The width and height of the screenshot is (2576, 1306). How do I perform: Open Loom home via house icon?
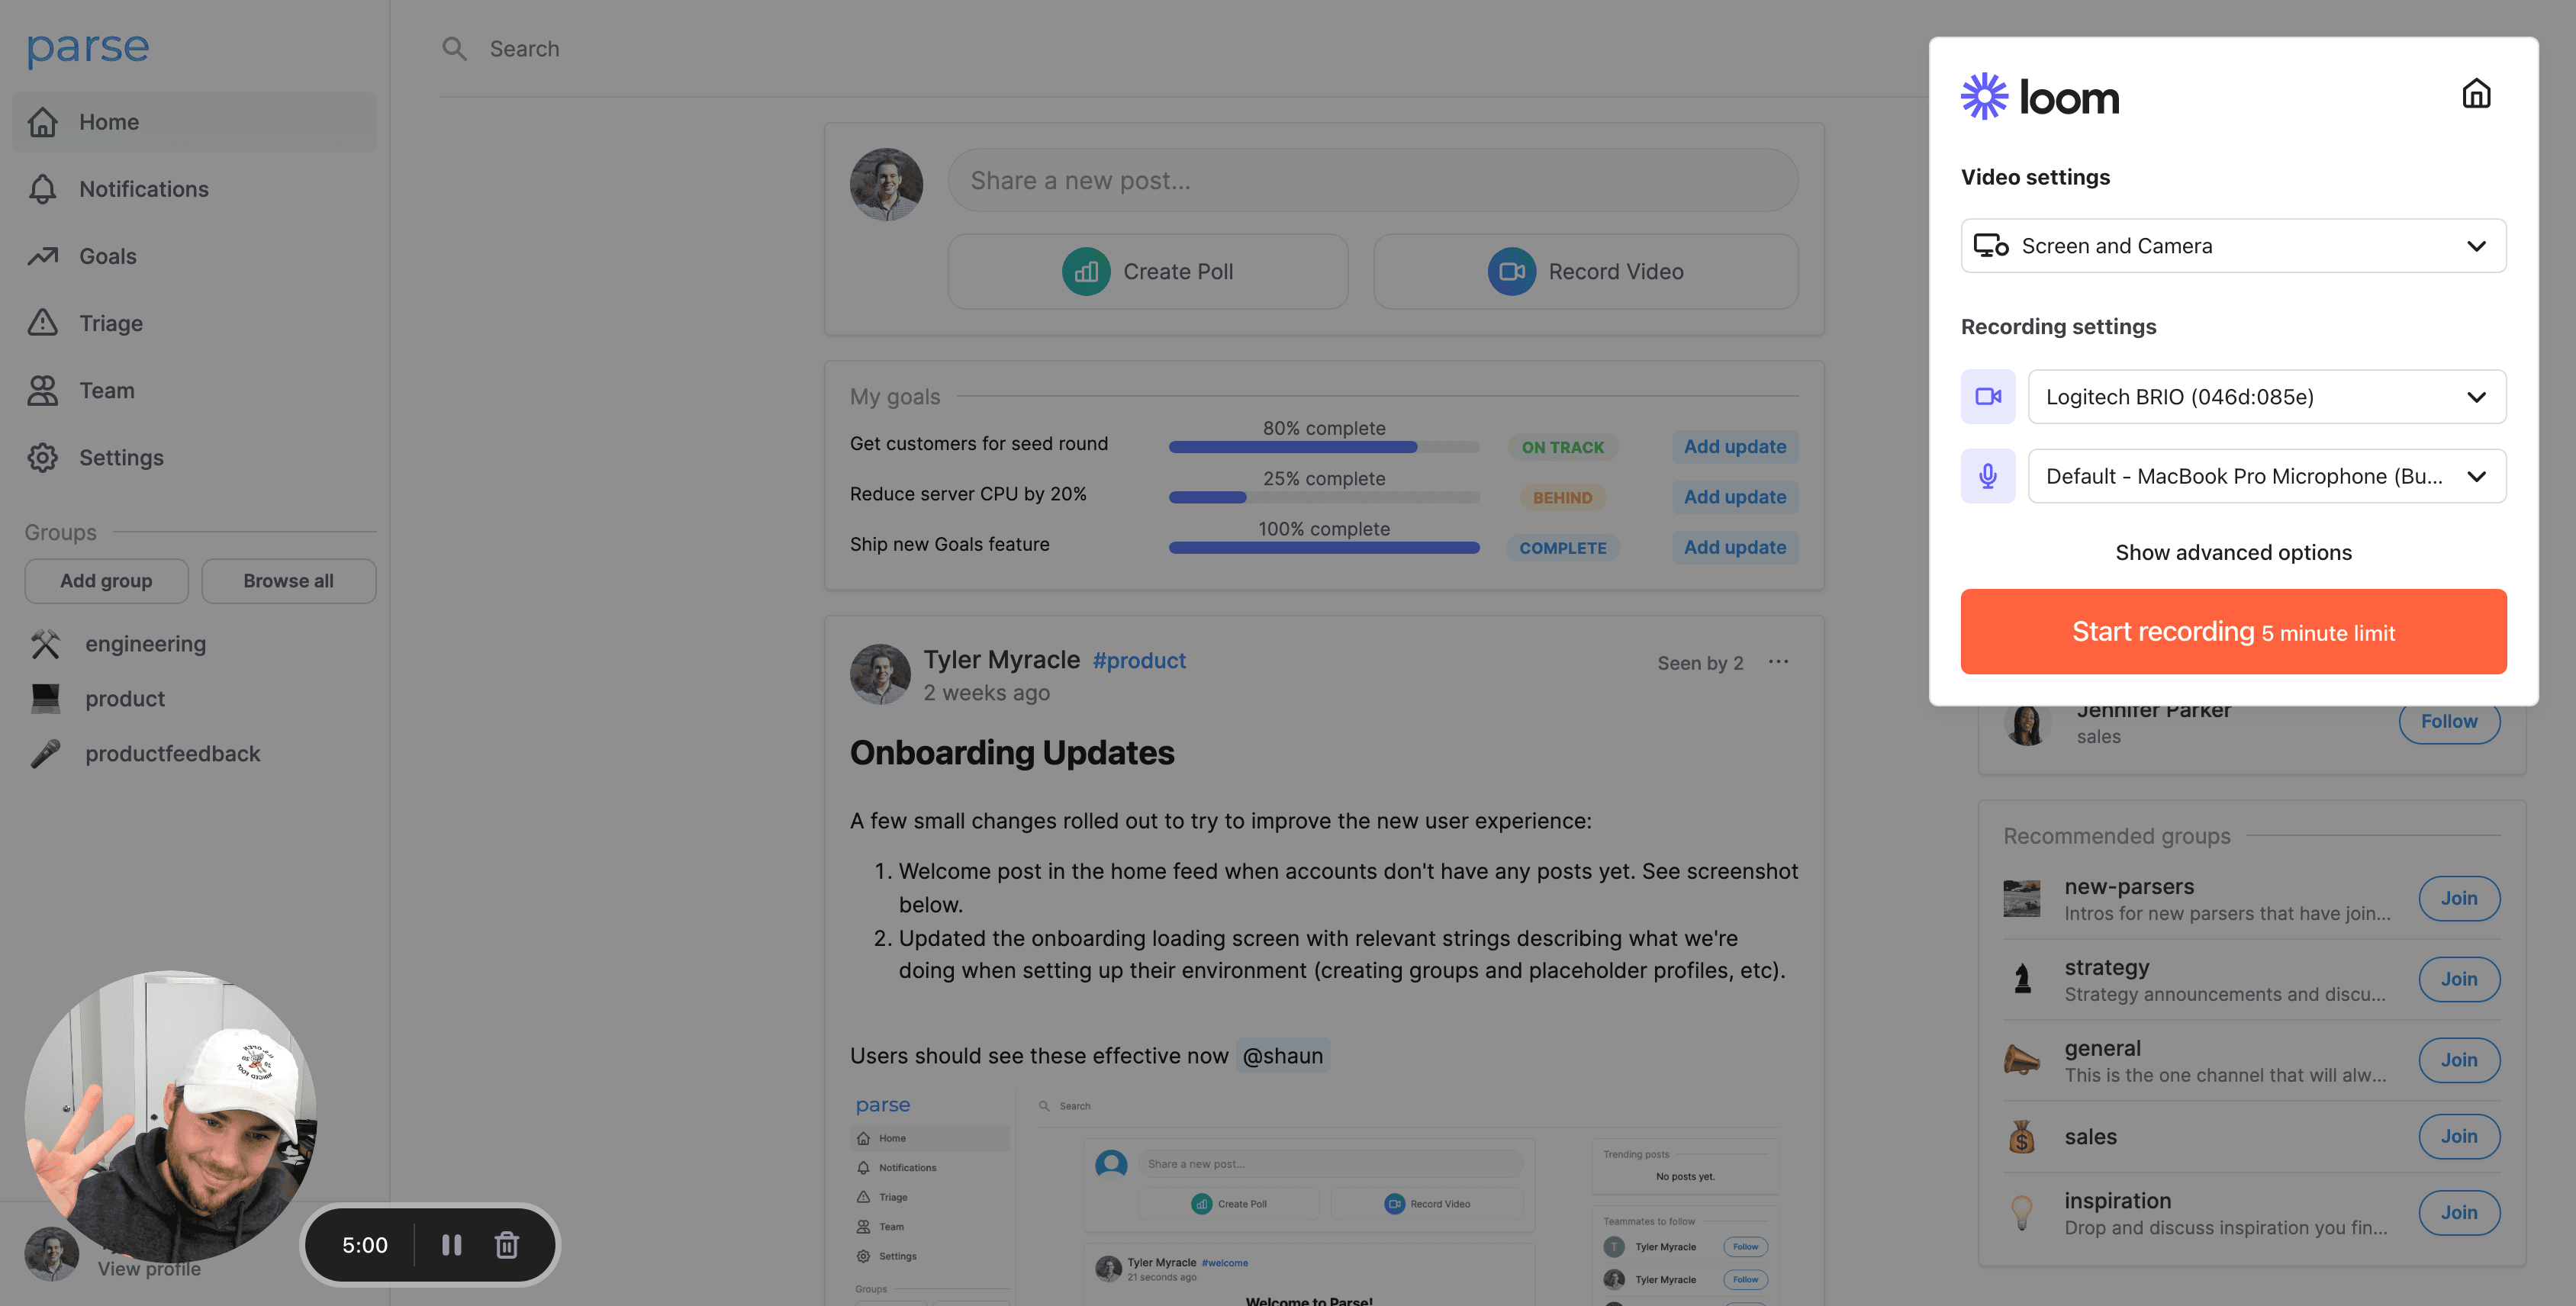pyautogui.click(x=2476, y=94)
